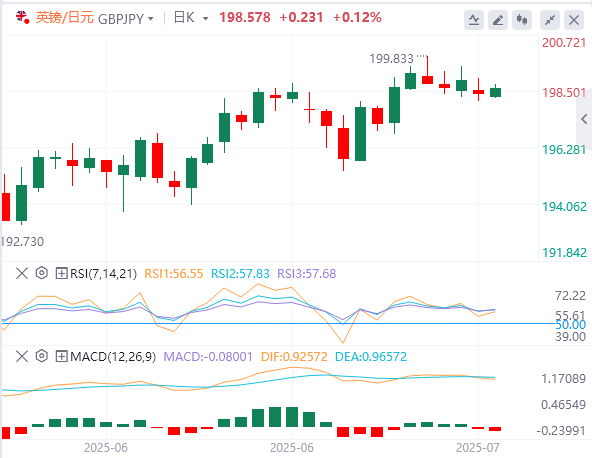This screenshot has width=592, height=458.
Task: Select the pencil drawing tool icon
Action: (x=498, y=20)
